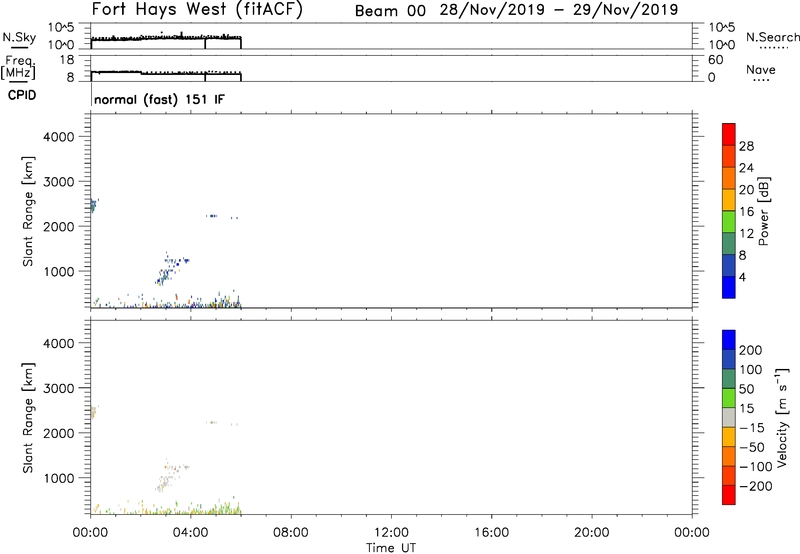Click the red bottom of velocity colorbar
This screenshot has width=800, height=554.
coord(729,495)
